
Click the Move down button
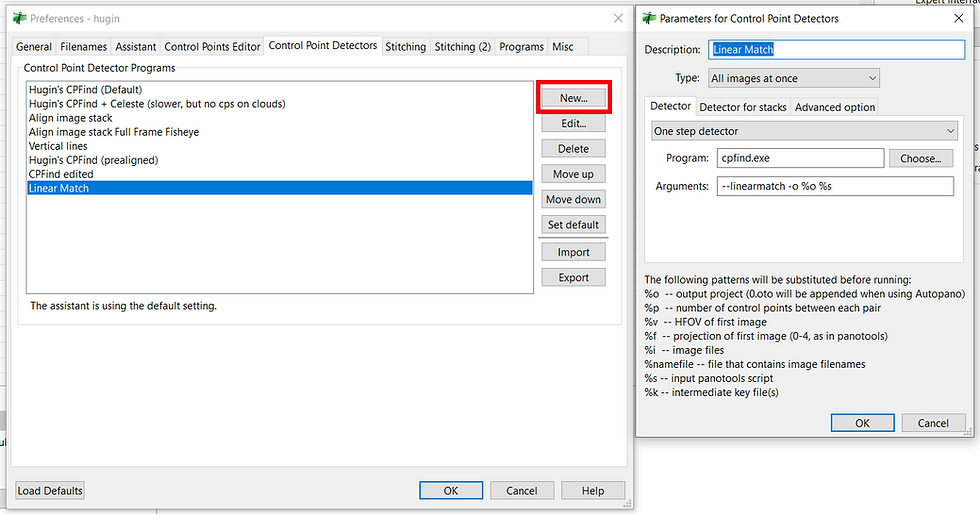tap(573, 199)
